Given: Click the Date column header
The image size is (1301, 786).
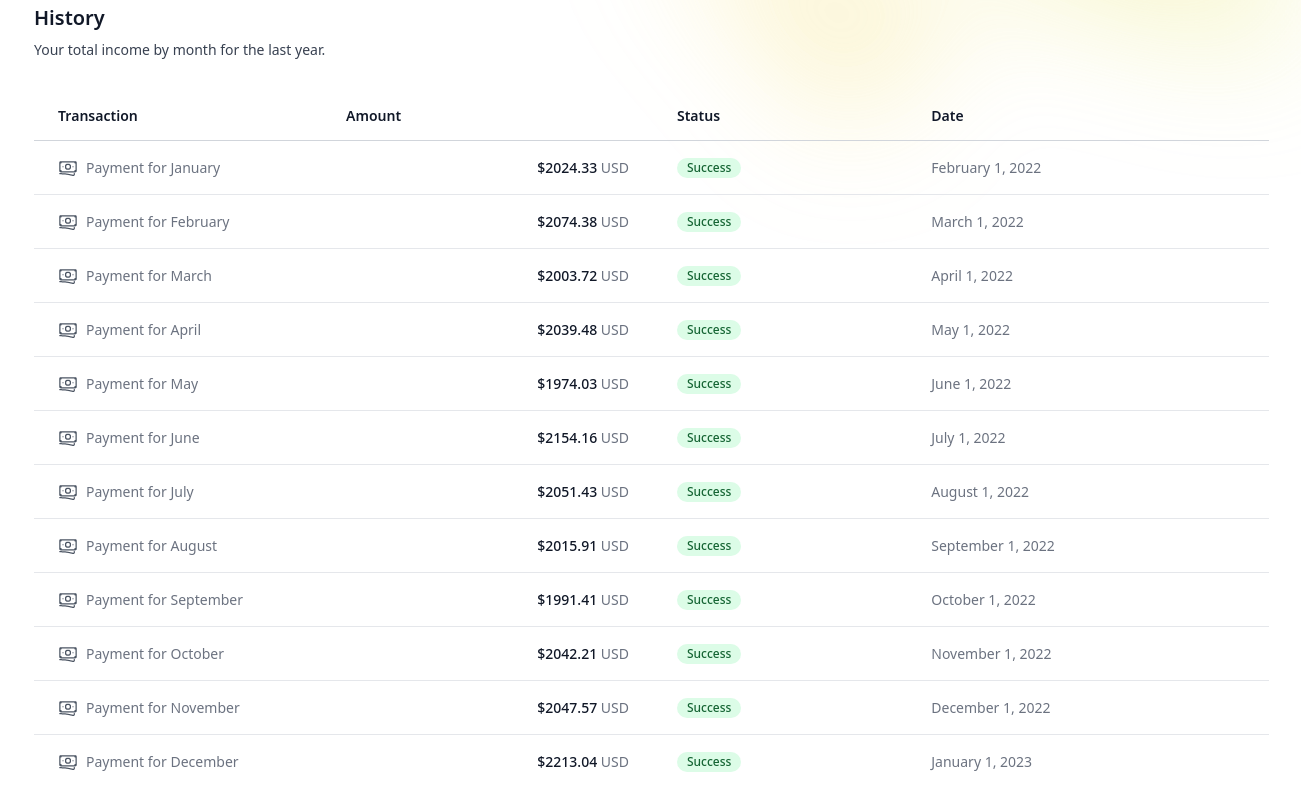Looking at the screenshot, I should [x=947, y=116].
